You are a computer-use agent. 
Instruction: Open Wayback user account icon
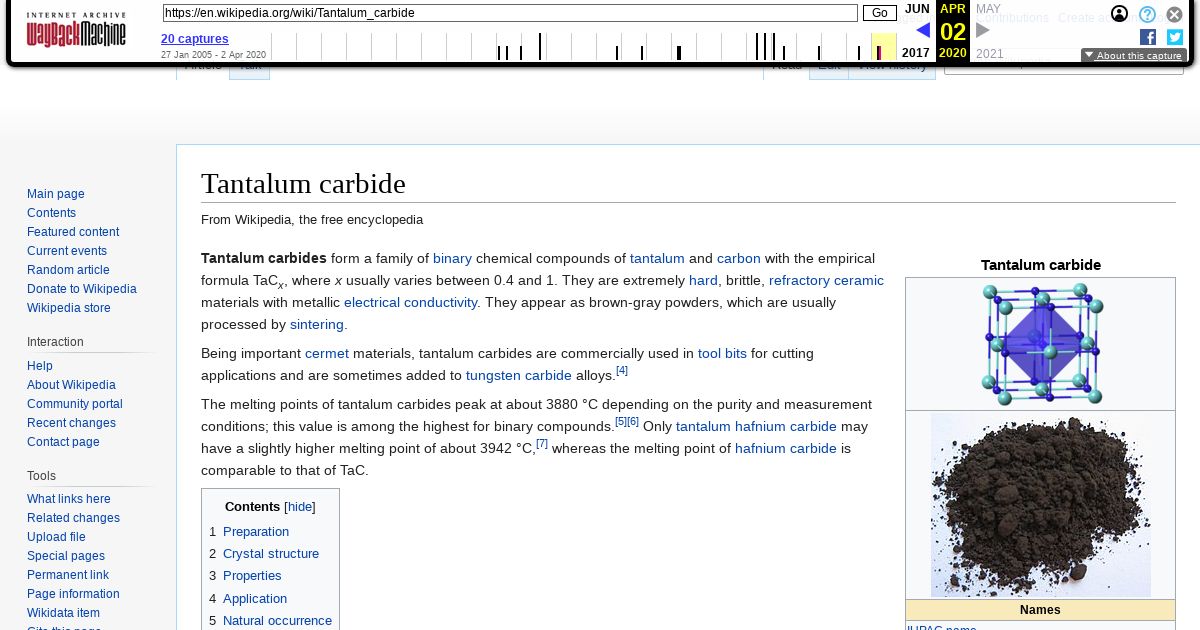coord(1120,14)
